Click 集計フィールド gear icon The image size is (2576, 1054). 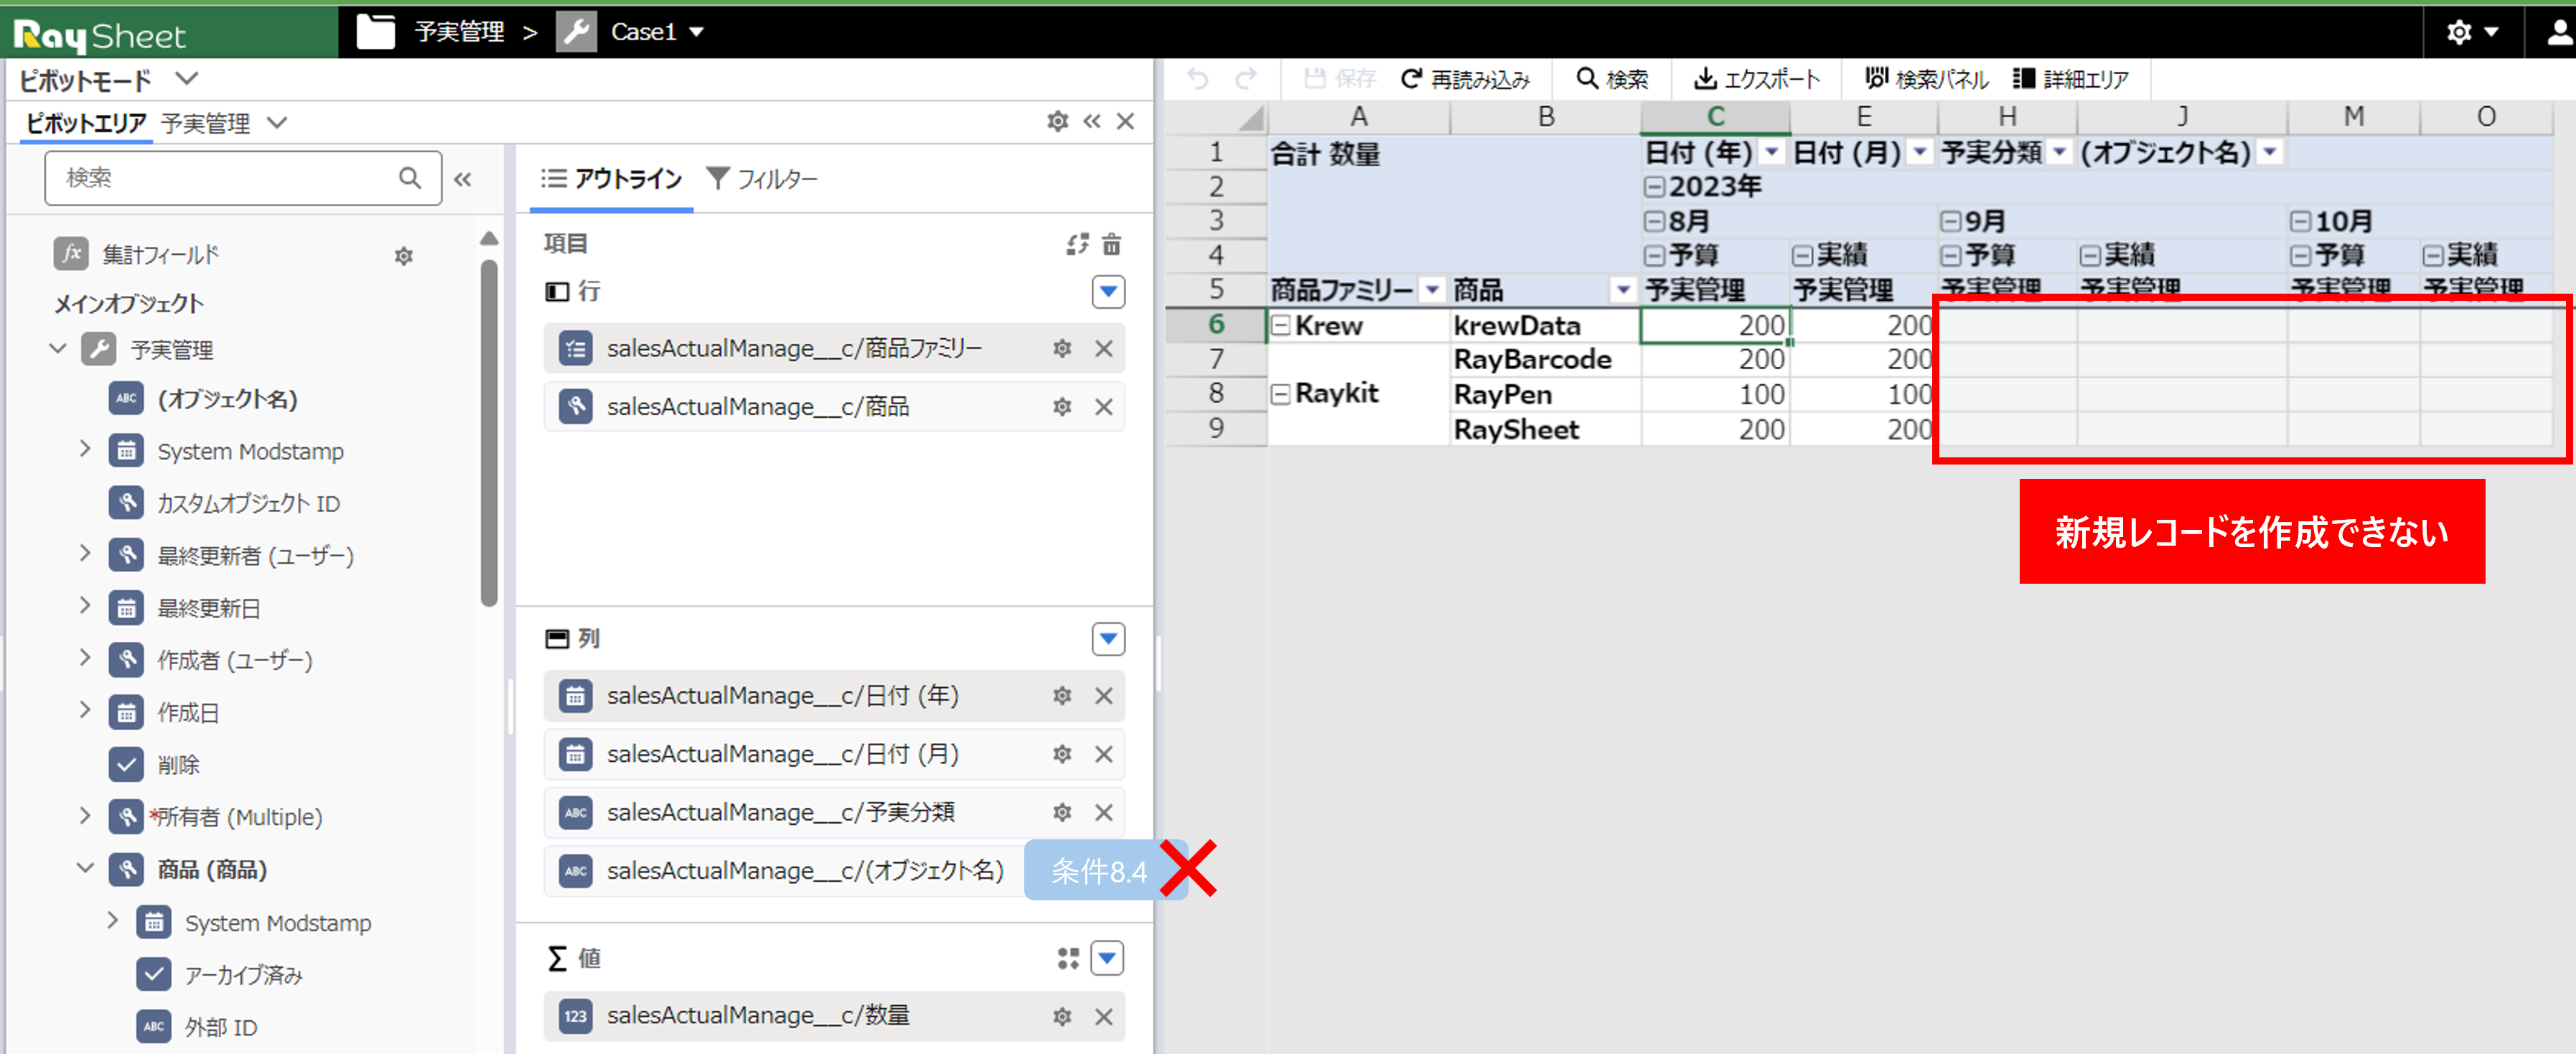coord(404,256)
